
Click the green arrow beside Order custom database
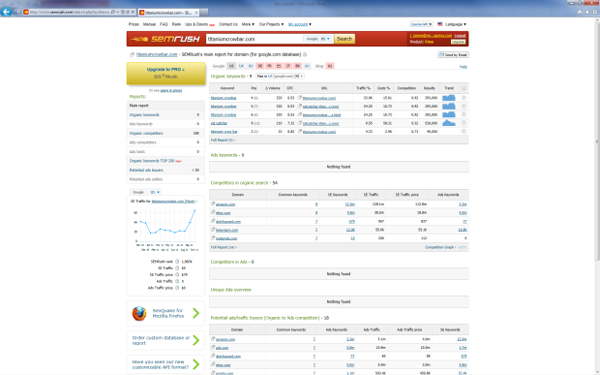pyautogui.click(x=196, y=340)
